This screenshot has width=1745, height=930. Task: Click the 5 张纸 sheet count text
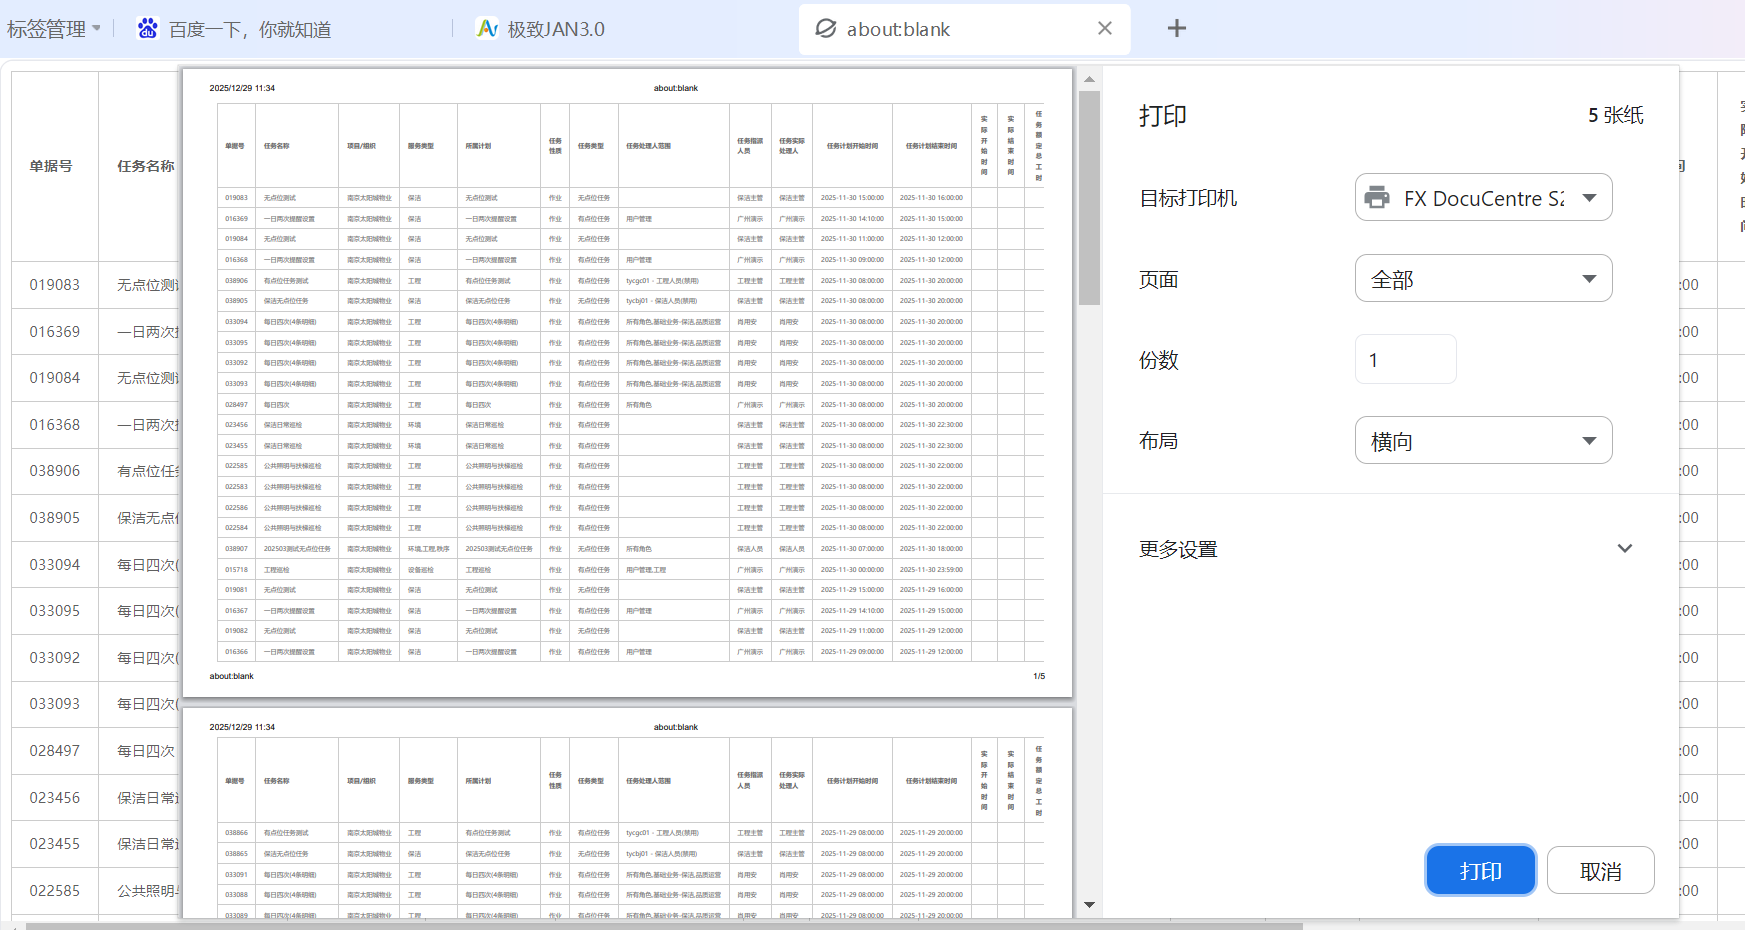click(1616, 116)
